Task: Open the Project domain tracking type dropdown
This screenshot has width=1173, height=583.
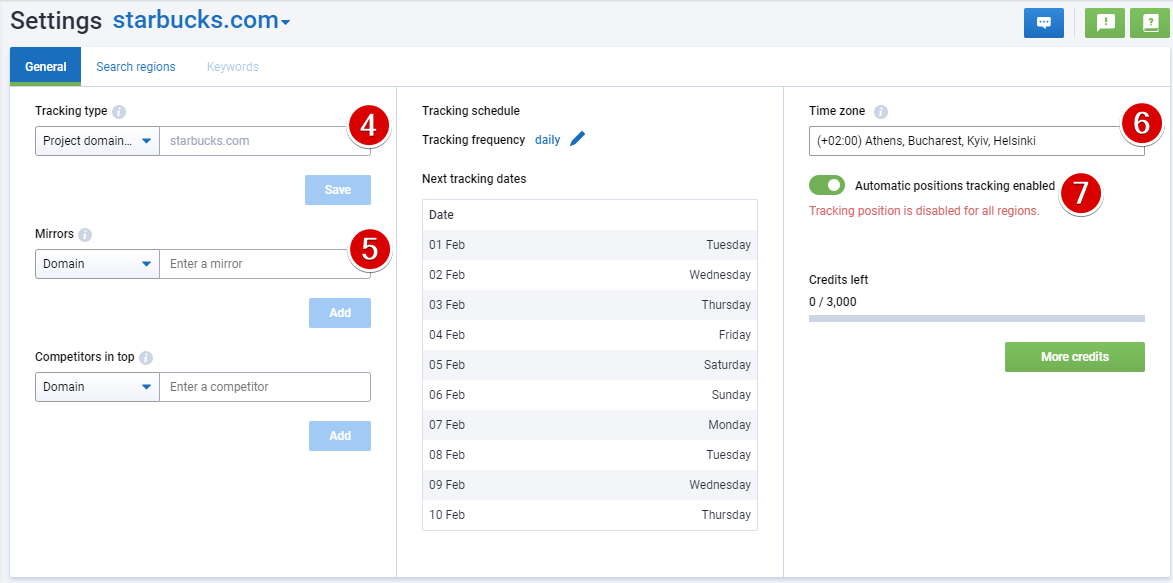Action: point(97,141)
